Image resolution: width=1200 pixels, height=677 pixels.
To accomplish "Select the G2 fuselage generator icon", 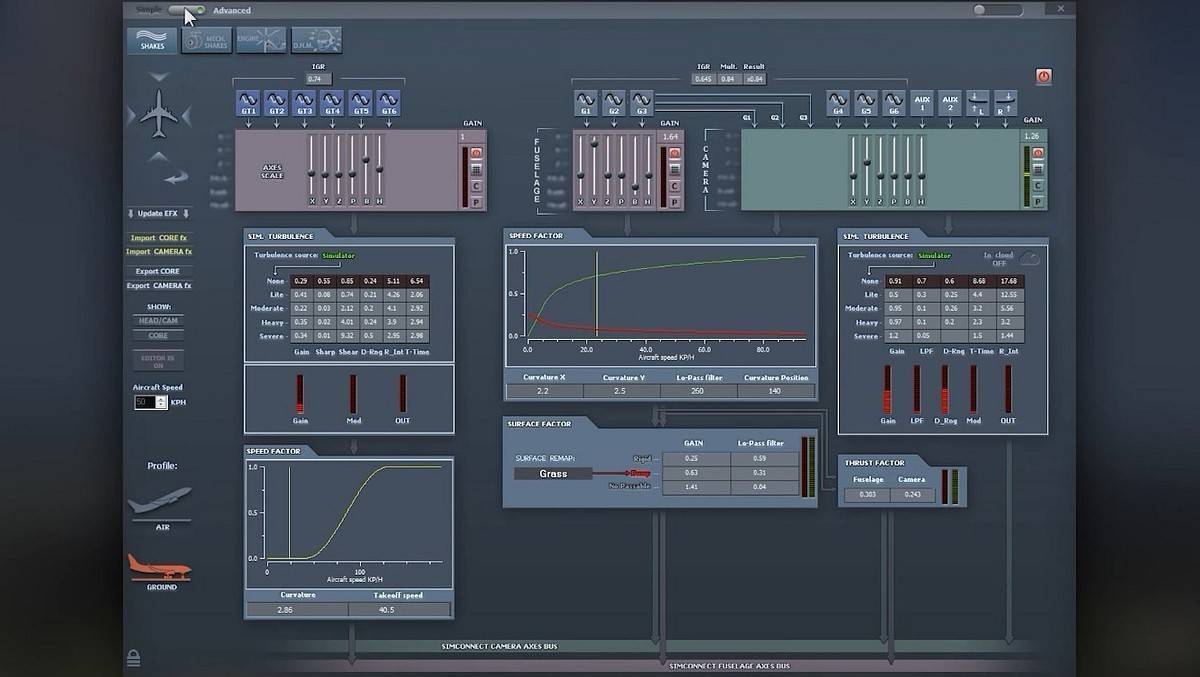I will pyautogui.click(x=613, y=103).
